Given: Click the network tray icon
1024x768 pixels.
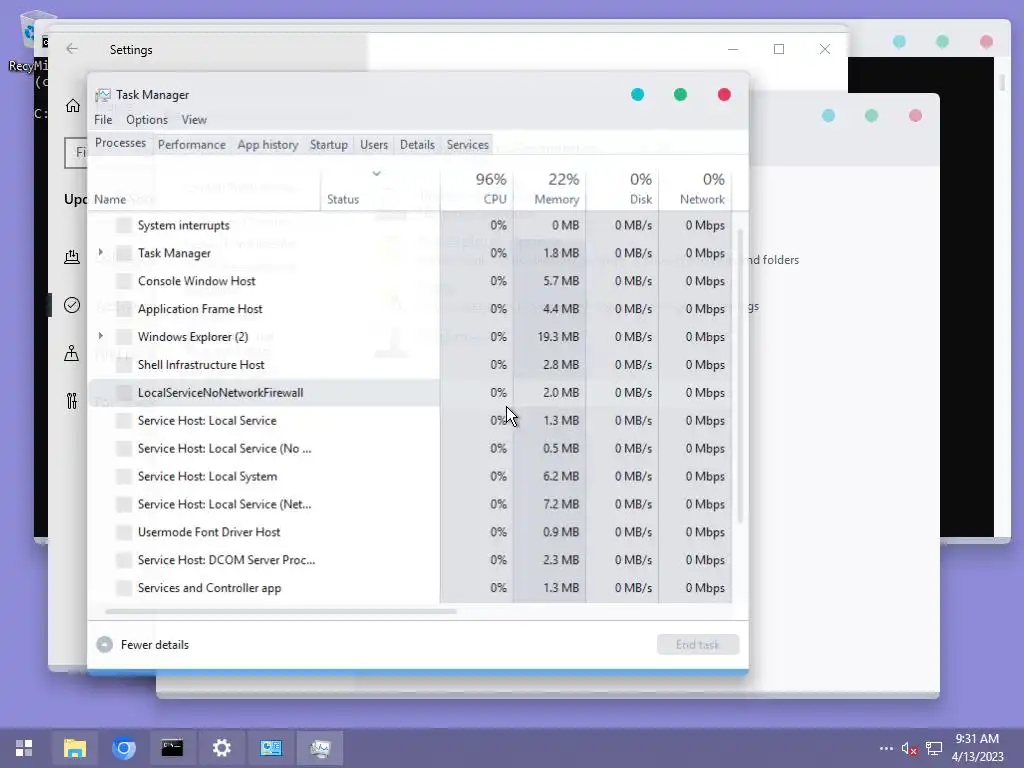Looking at the screenshot, I should (935, 748).
